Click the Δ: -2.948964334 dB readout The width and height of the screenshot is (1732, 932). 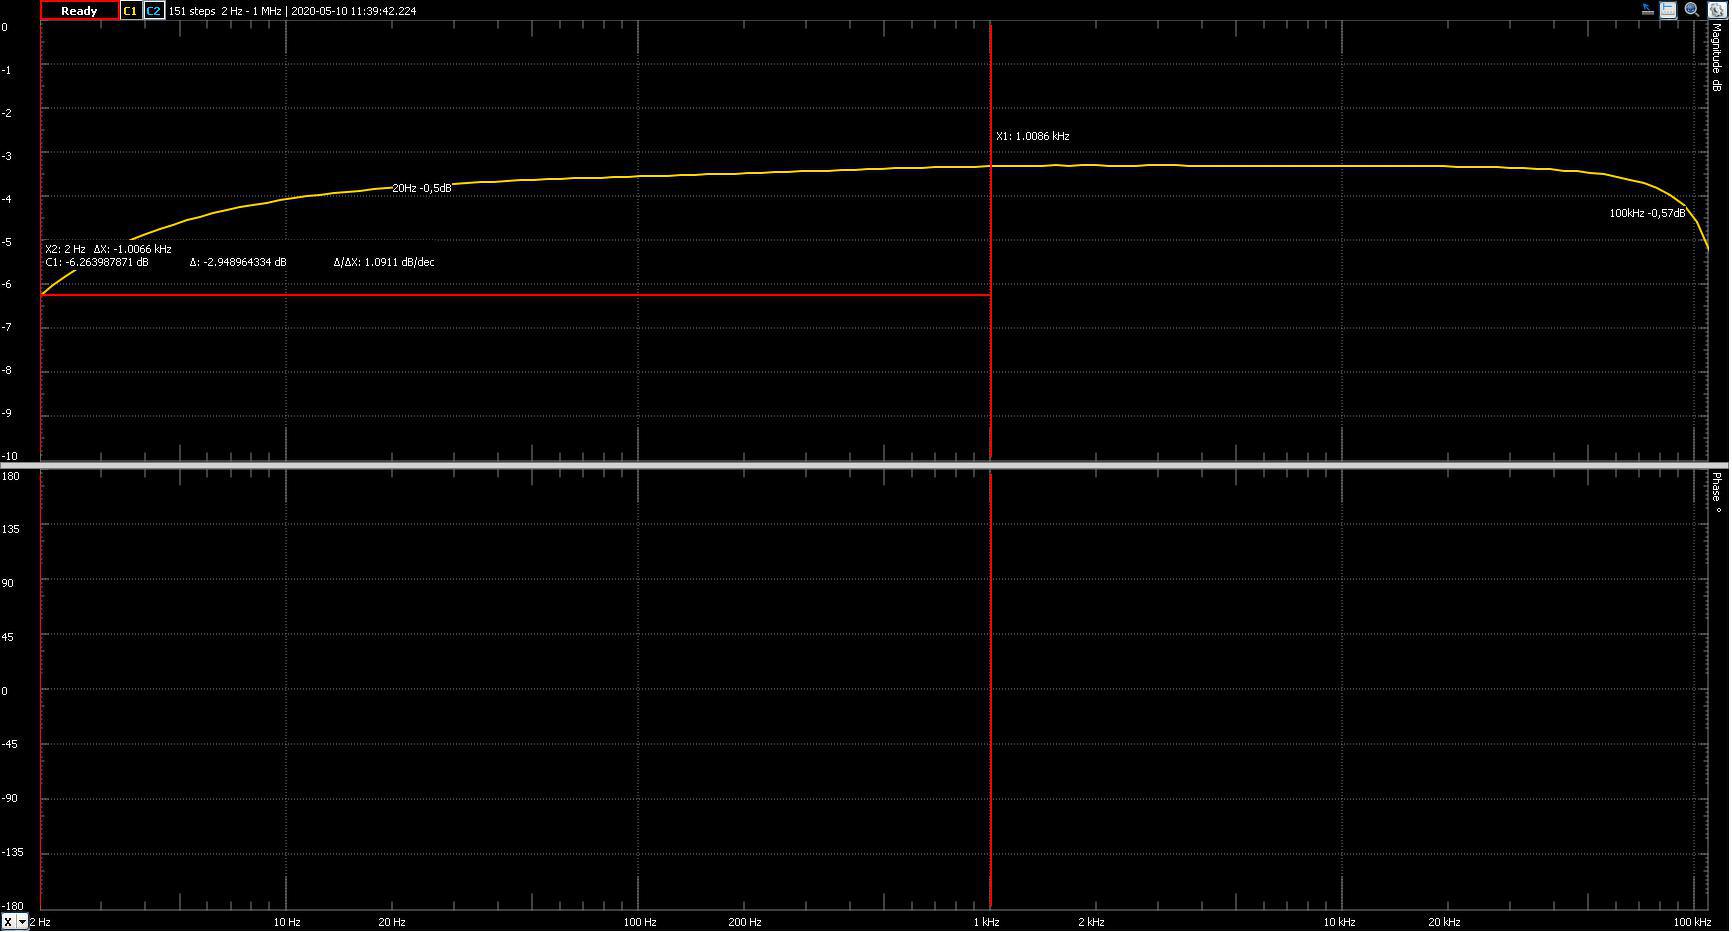point(238,262)
